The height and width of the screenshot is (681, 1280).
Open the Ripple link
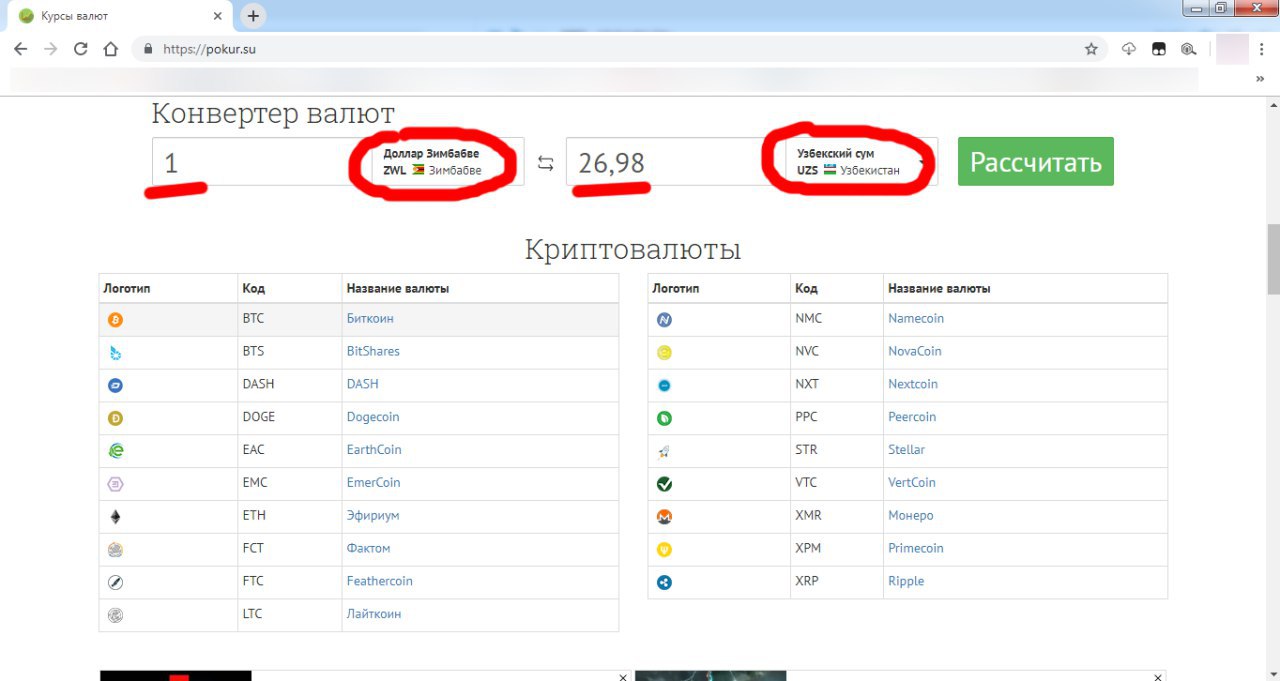906,581
